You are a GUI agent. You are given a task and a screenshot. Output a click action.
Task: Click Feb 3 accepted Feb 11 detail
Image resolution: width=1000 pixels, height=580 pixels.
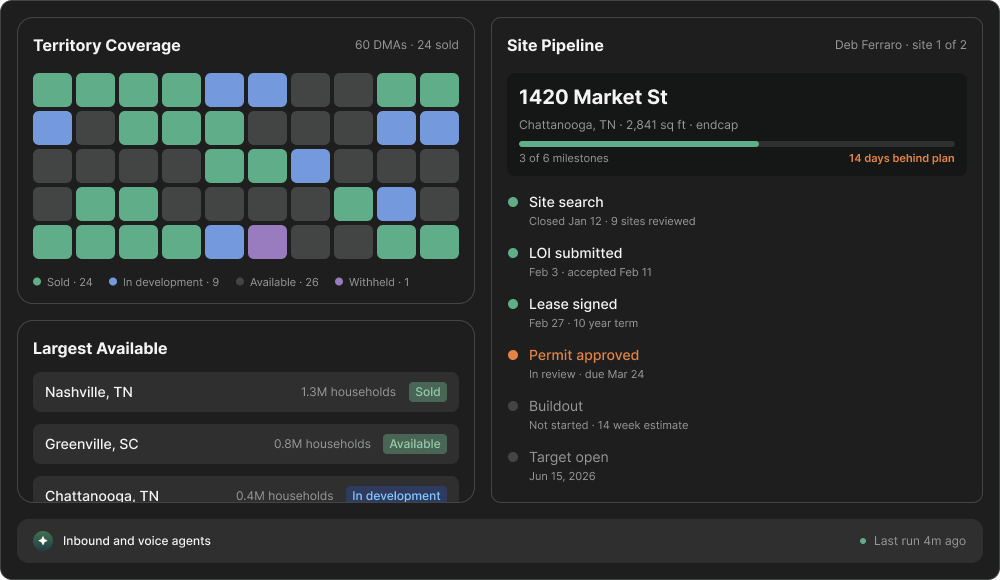591,272
